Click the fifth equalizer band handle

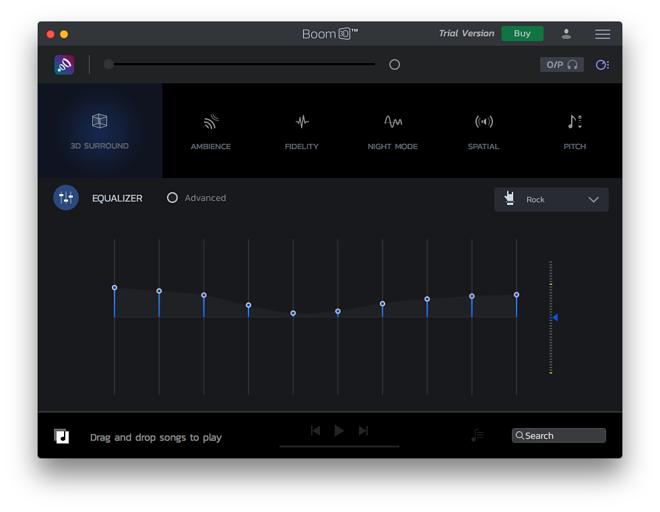pyautogui.click(x=293, y=313)
